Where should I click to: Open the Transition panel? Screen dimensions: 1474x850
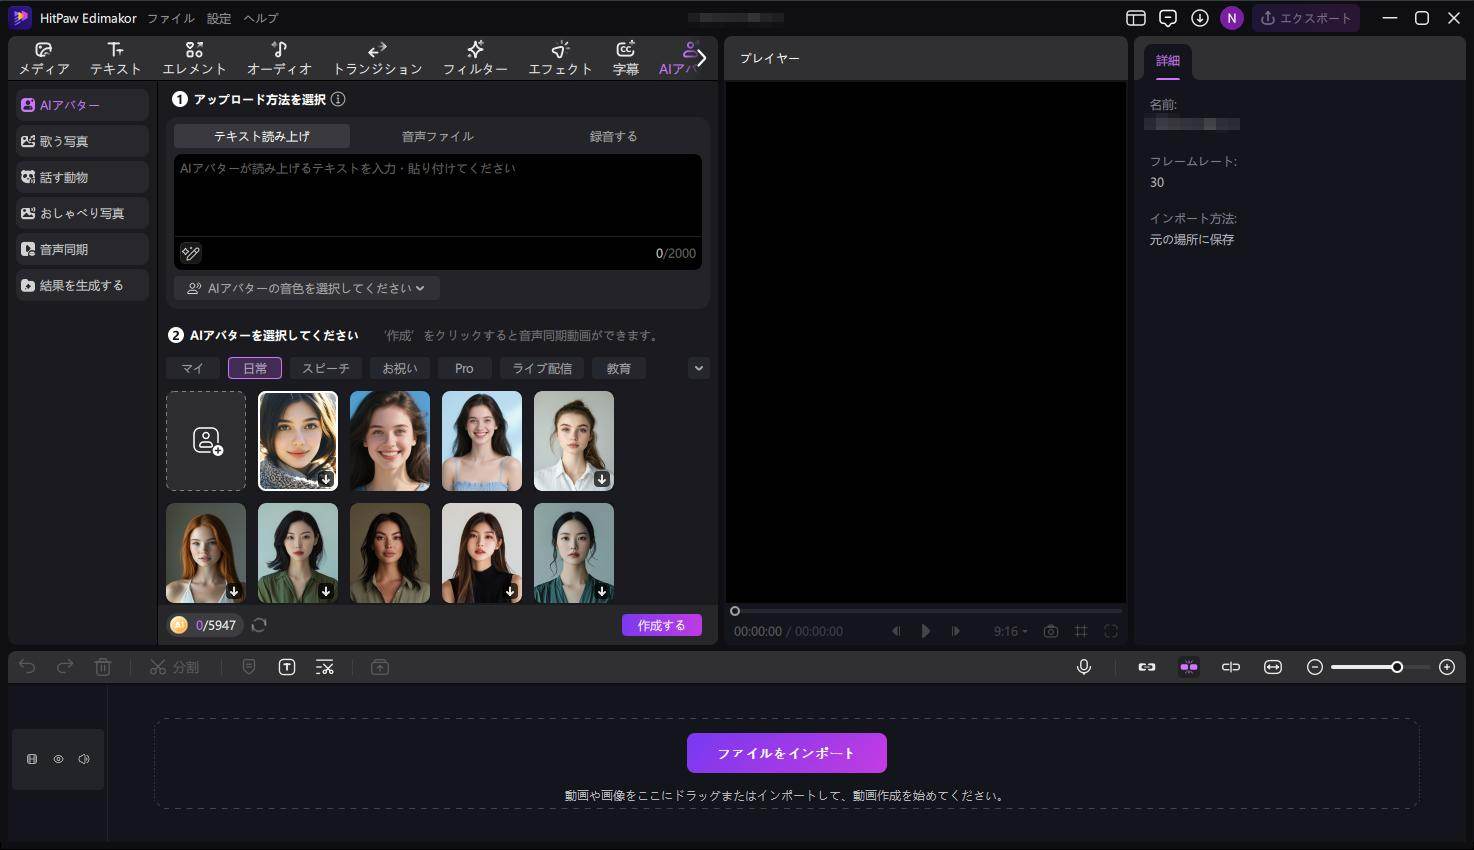[x=377, y=58]
